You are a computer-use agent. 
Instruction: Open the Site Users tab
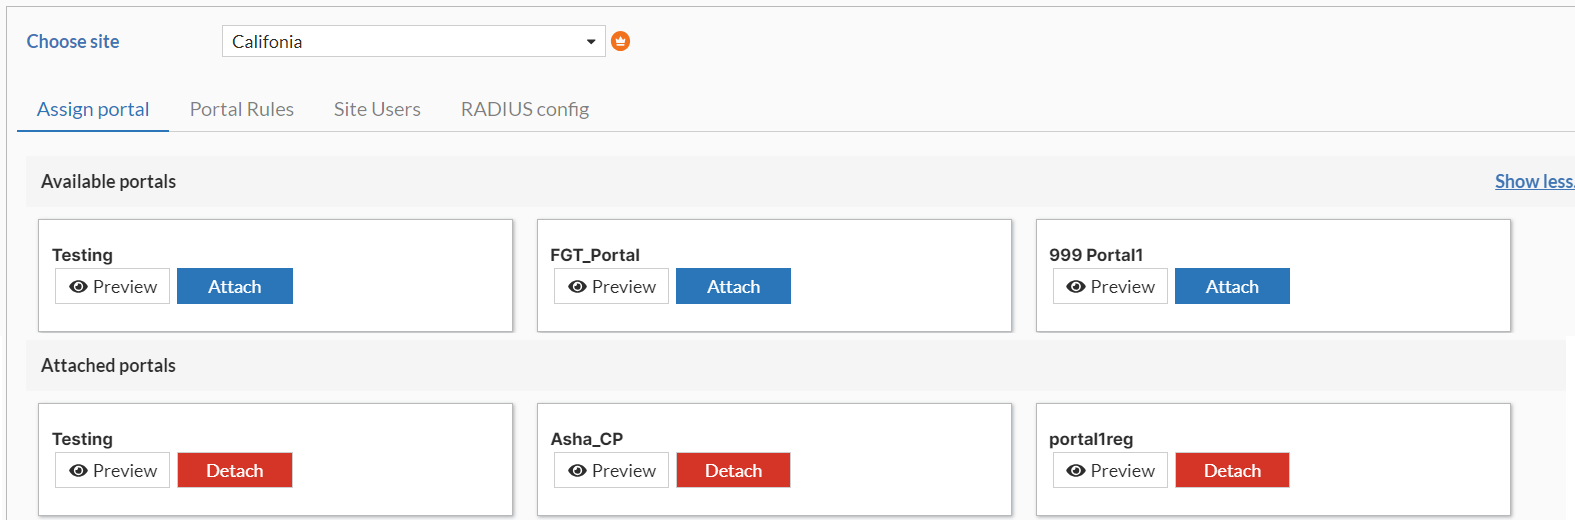click(377, 109)
